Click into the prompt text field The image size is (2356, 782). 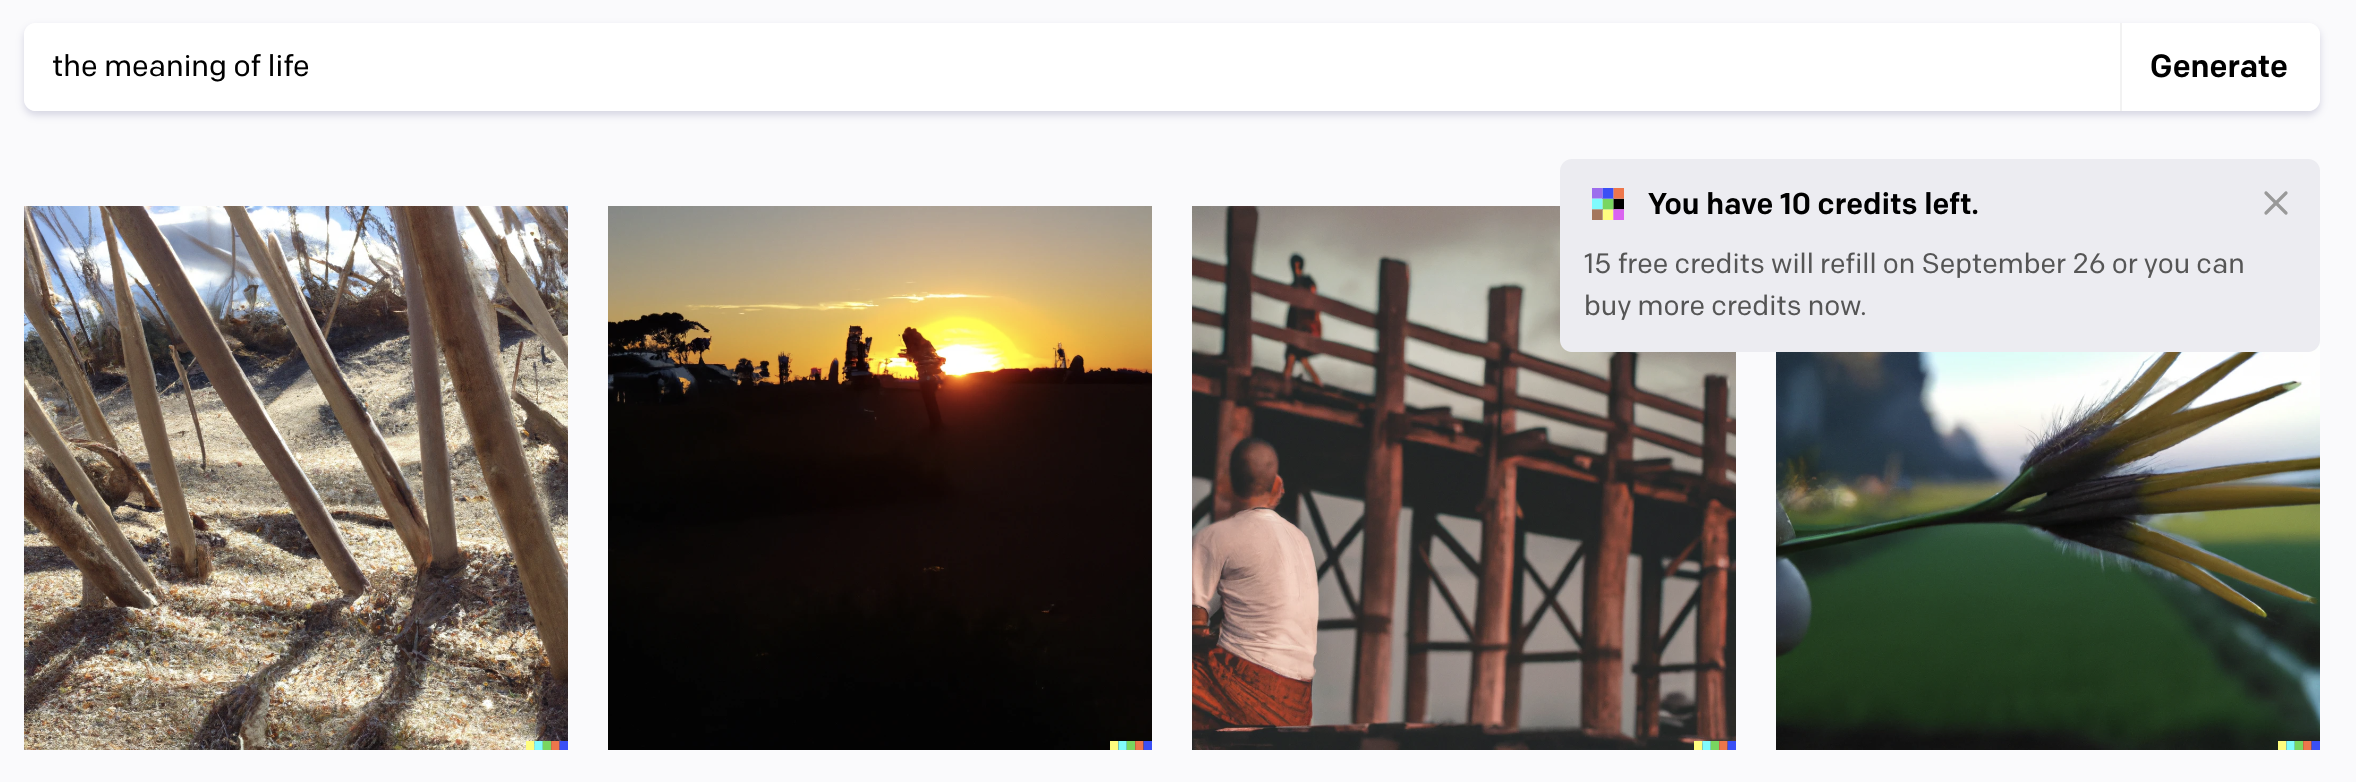1072,67
